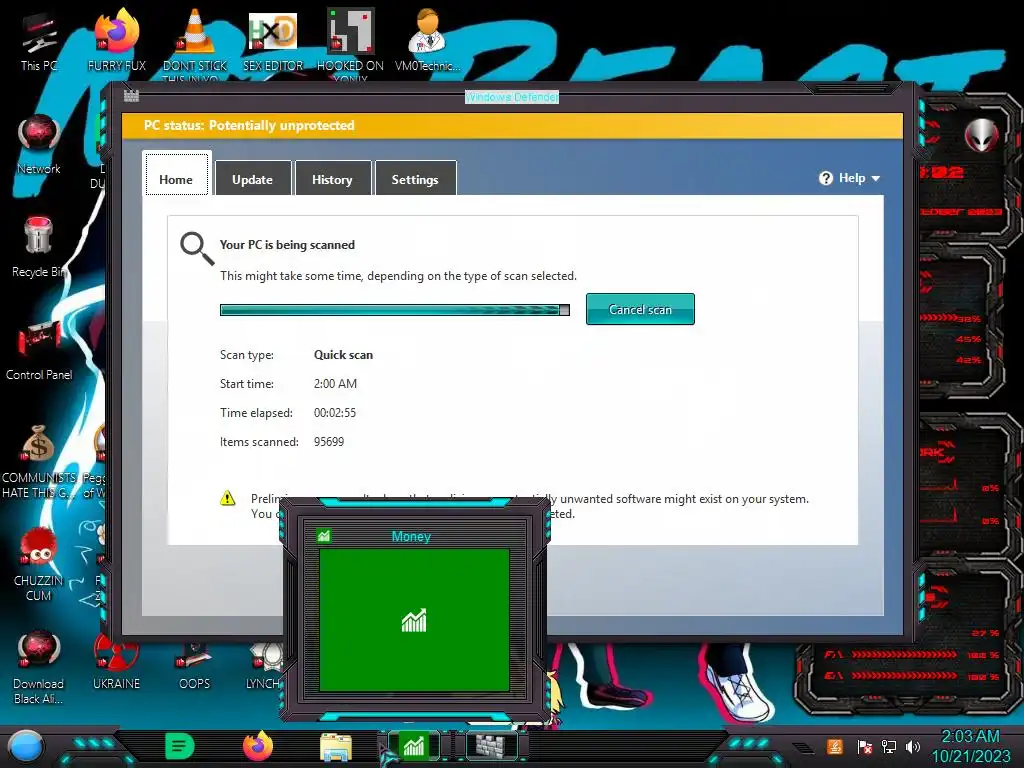Click the 2:00 AM start time value
Screen dimensions: 1024x768
click(335, 384)
